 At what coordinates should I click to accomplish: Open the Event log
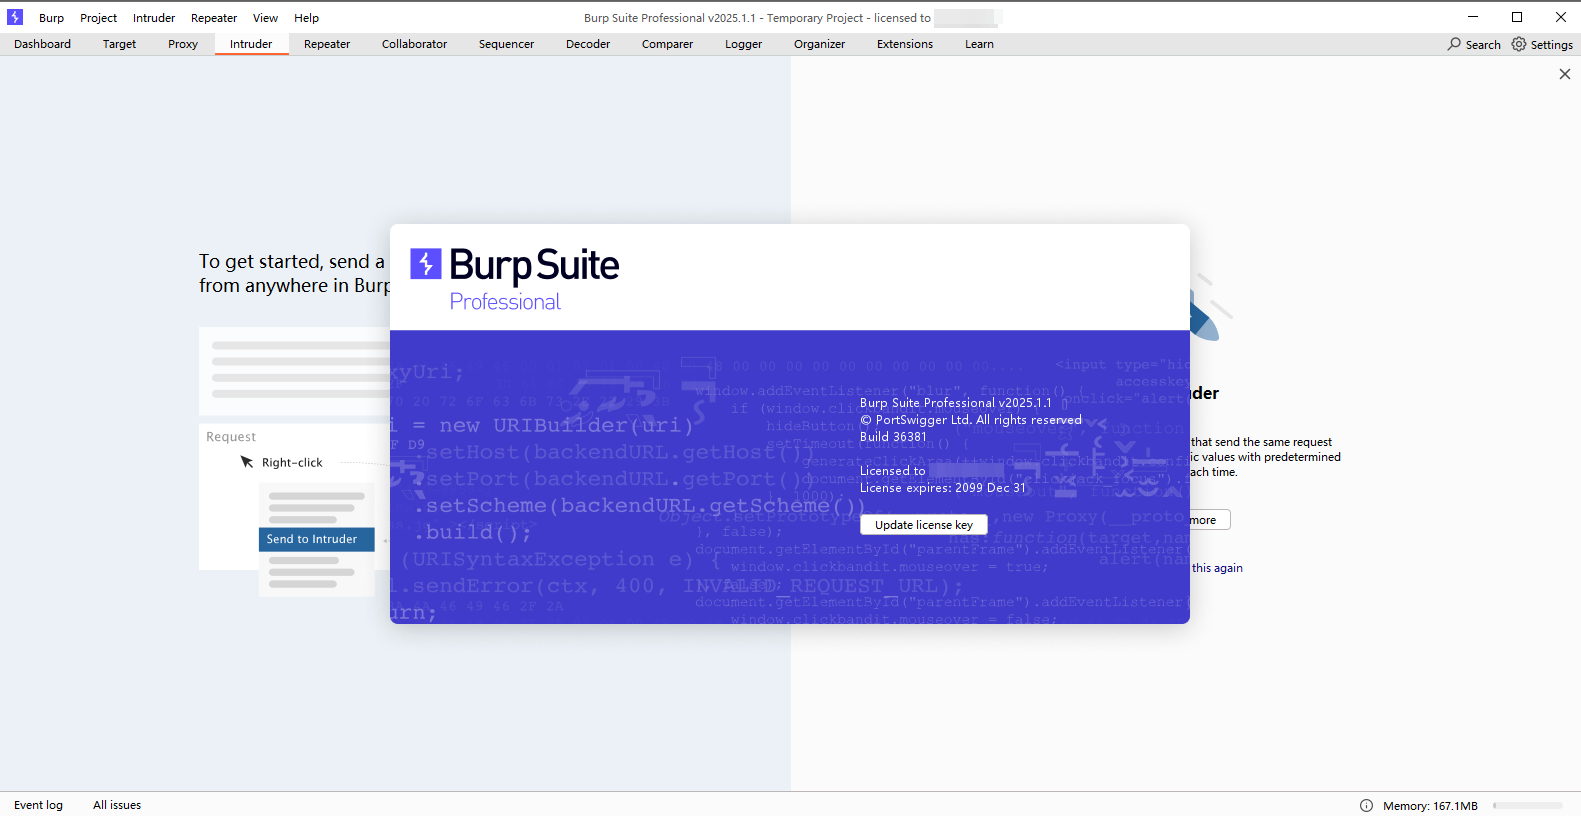[x=38, y=805]
